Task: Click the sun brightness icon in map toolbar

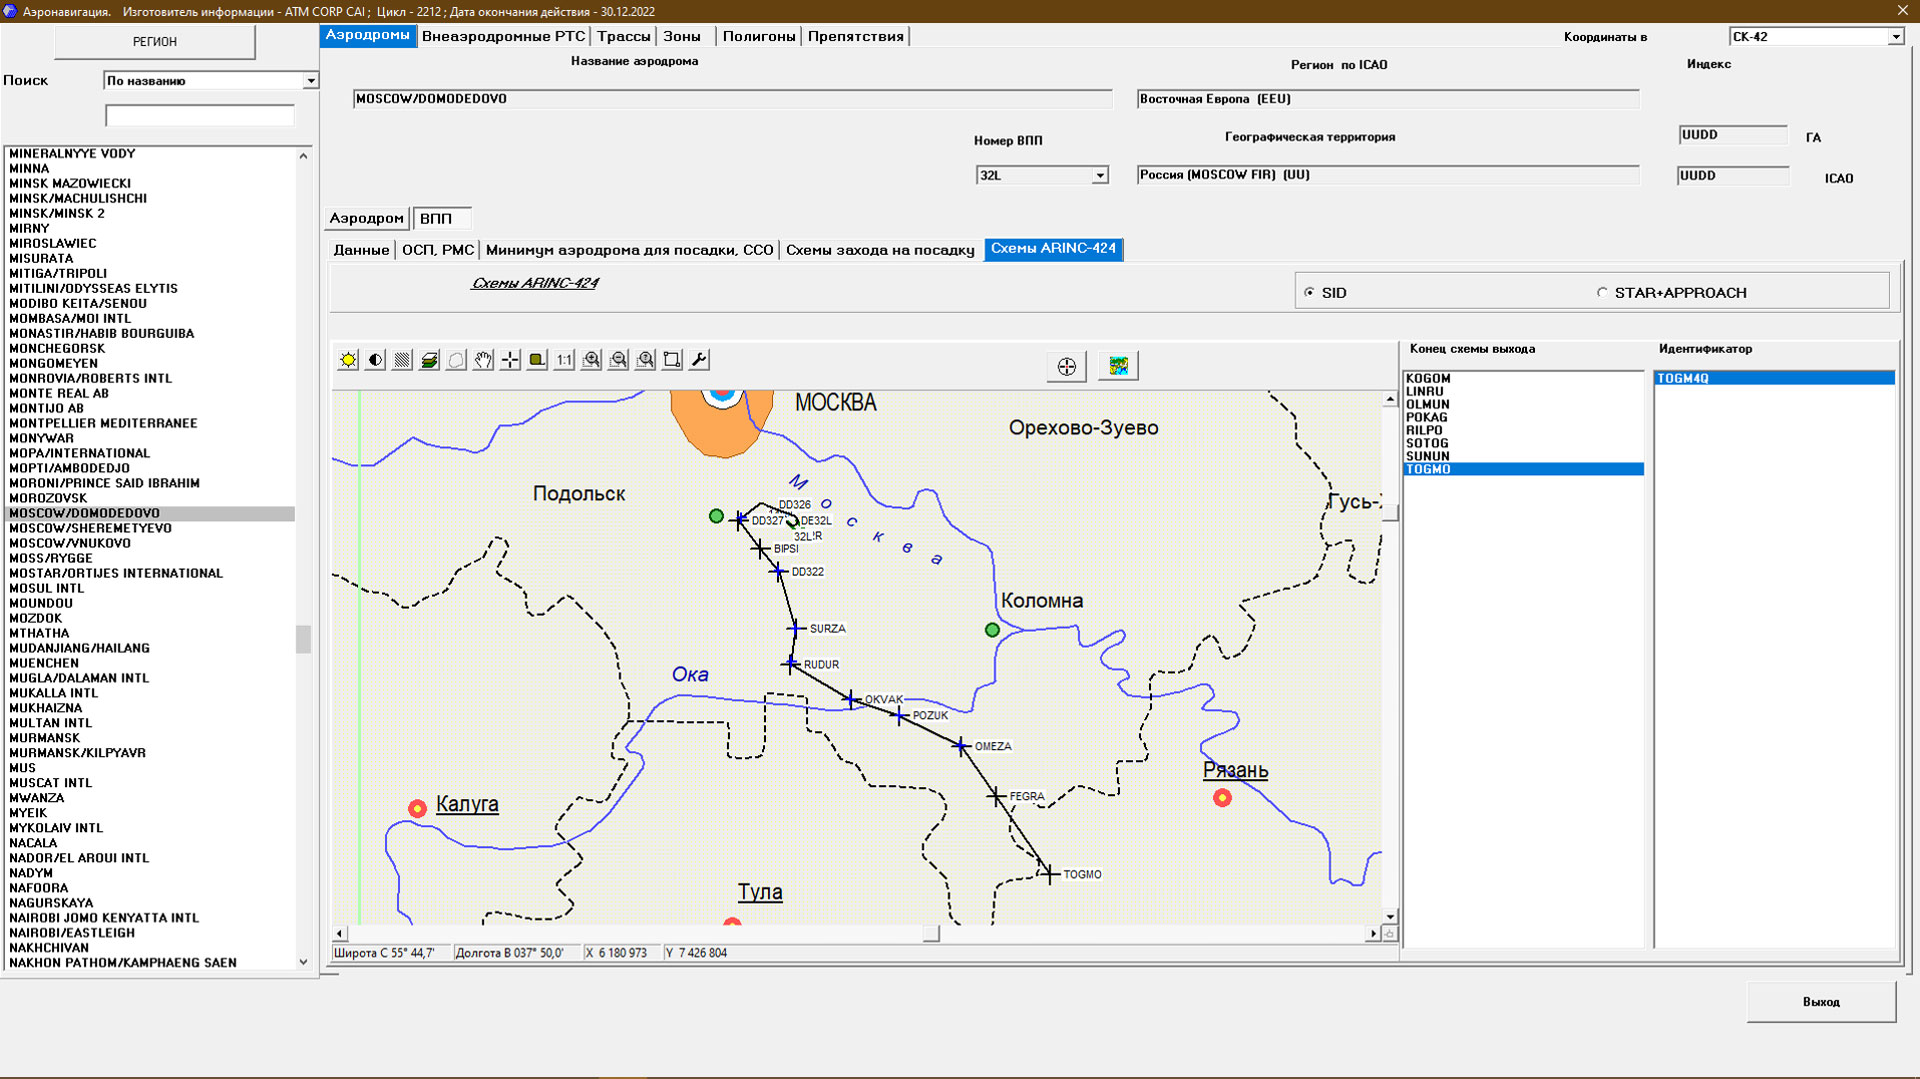Action: click(348, 360)
